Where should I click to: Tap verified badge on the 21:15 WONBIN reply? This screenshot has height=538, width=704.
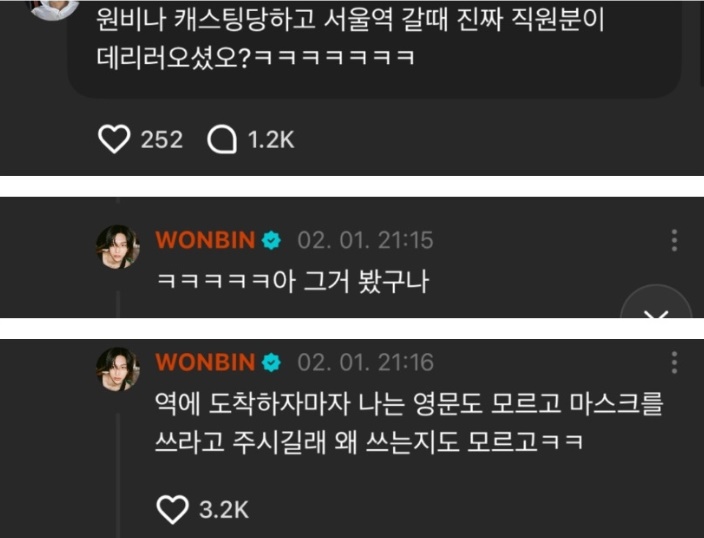pos(271,240)
